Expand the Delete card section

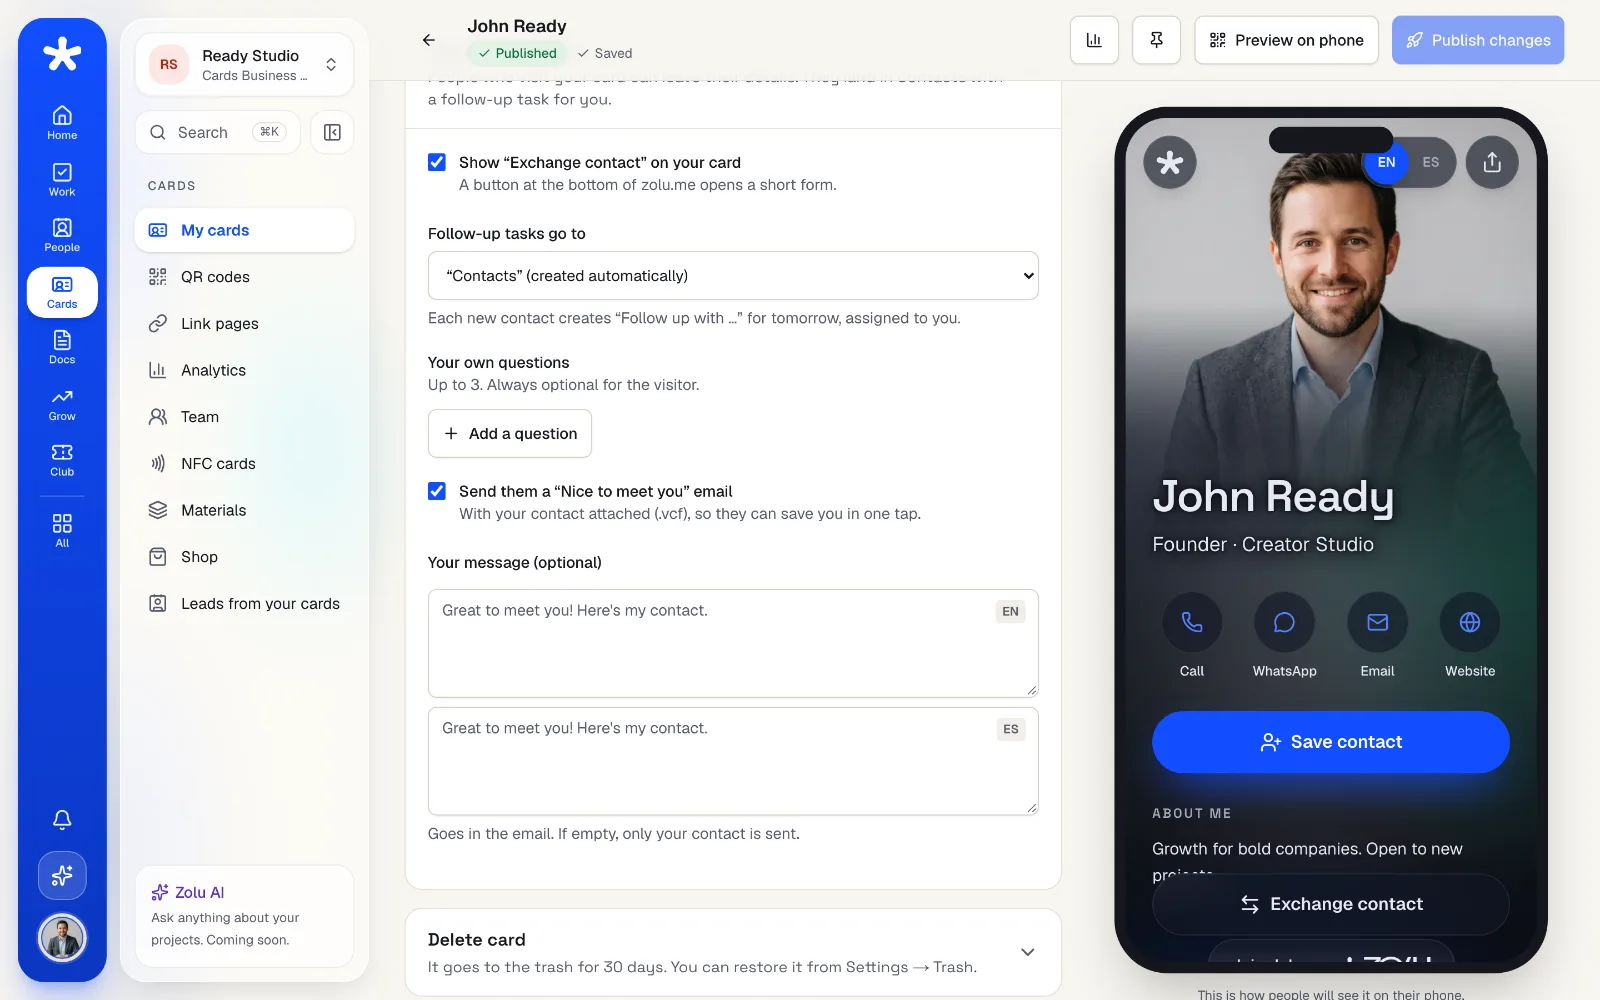(733, 952)
